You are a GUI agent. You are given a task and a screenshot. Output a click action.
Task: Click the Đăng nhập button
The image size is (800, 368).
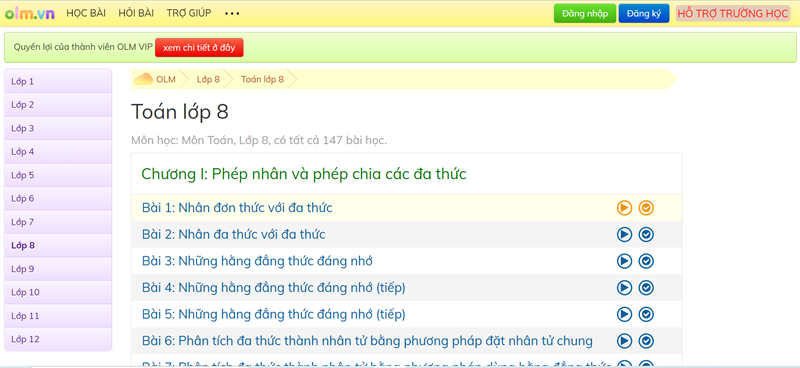tap(585, 14)
